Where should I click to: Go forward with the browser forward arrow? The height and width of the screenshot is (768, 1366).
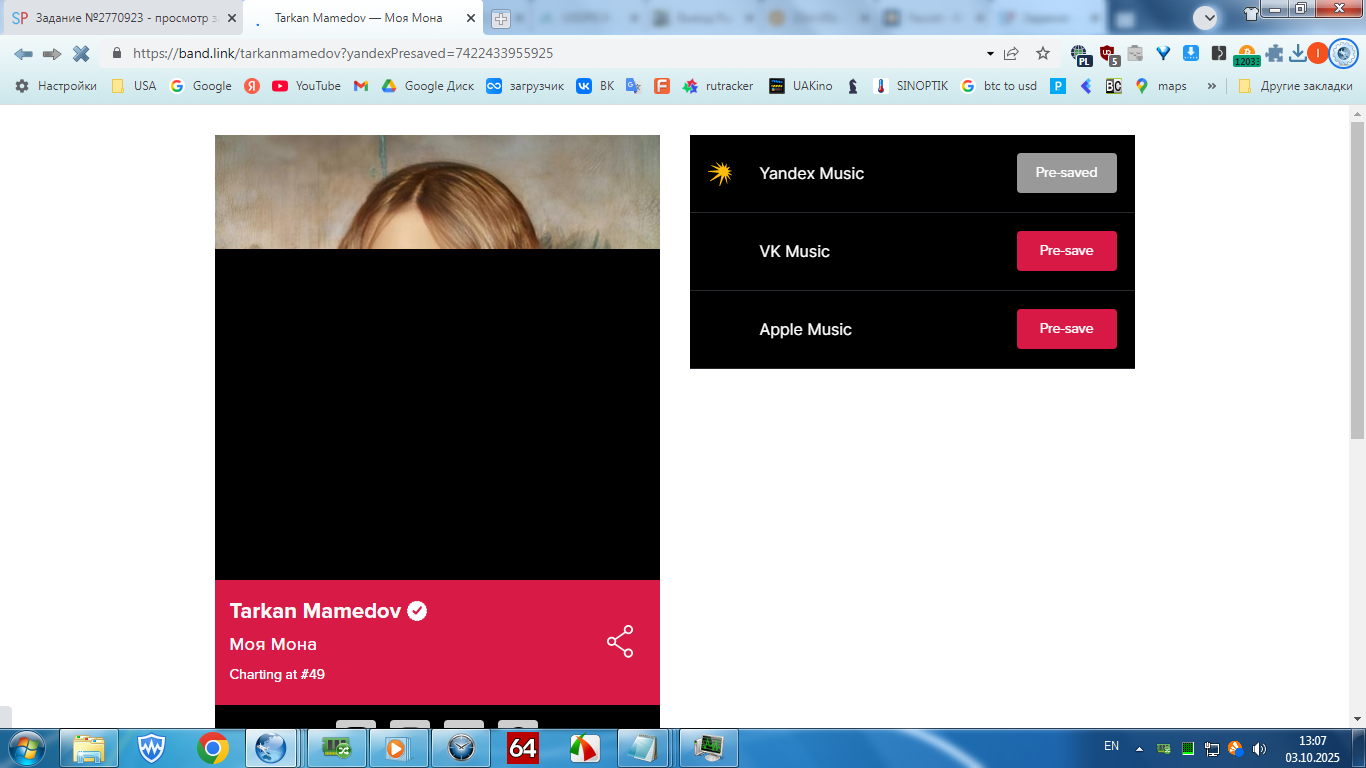tap(52, 54)
